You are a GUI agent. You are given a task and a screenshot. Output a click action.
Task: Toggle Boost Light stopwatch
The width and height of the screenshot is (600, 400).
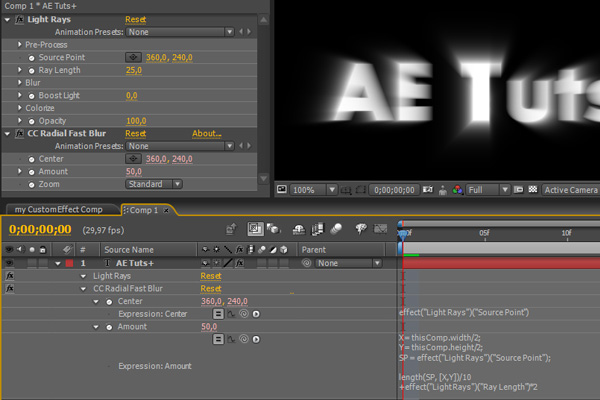(31, 96)
